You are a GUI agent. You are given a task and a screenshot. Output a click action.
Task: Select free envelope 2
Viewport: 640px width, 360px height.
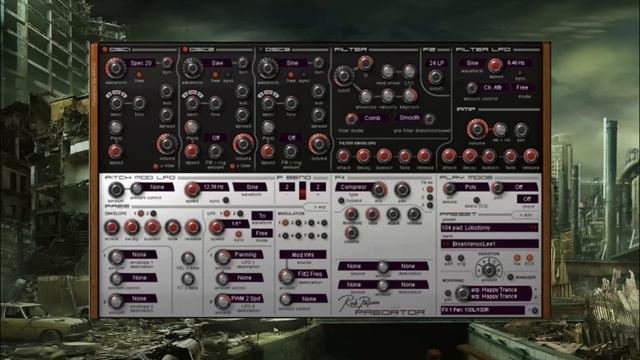(x=153, y=213)
